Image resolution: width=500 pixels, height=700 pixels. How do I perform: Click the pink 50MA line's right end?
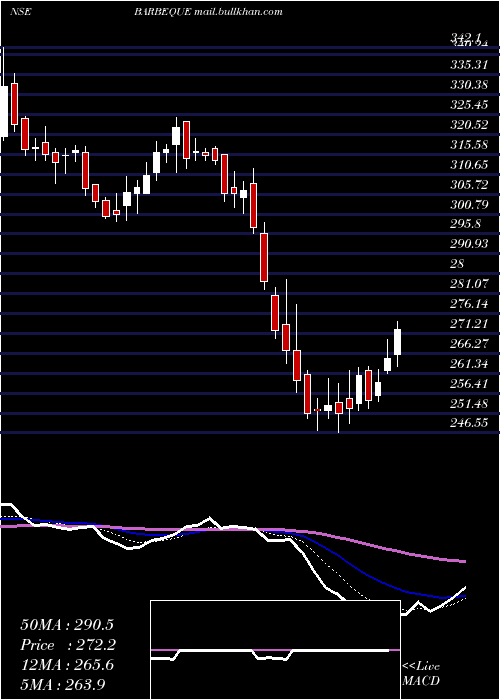[464, 561]
